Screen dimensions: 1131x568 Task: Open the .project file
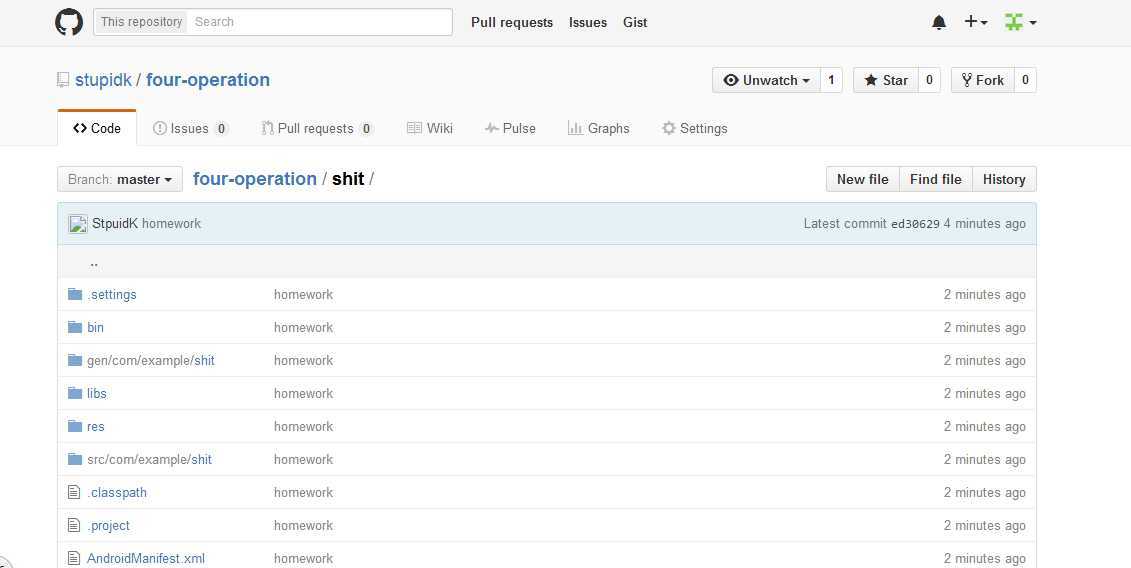tap(109, 525)
